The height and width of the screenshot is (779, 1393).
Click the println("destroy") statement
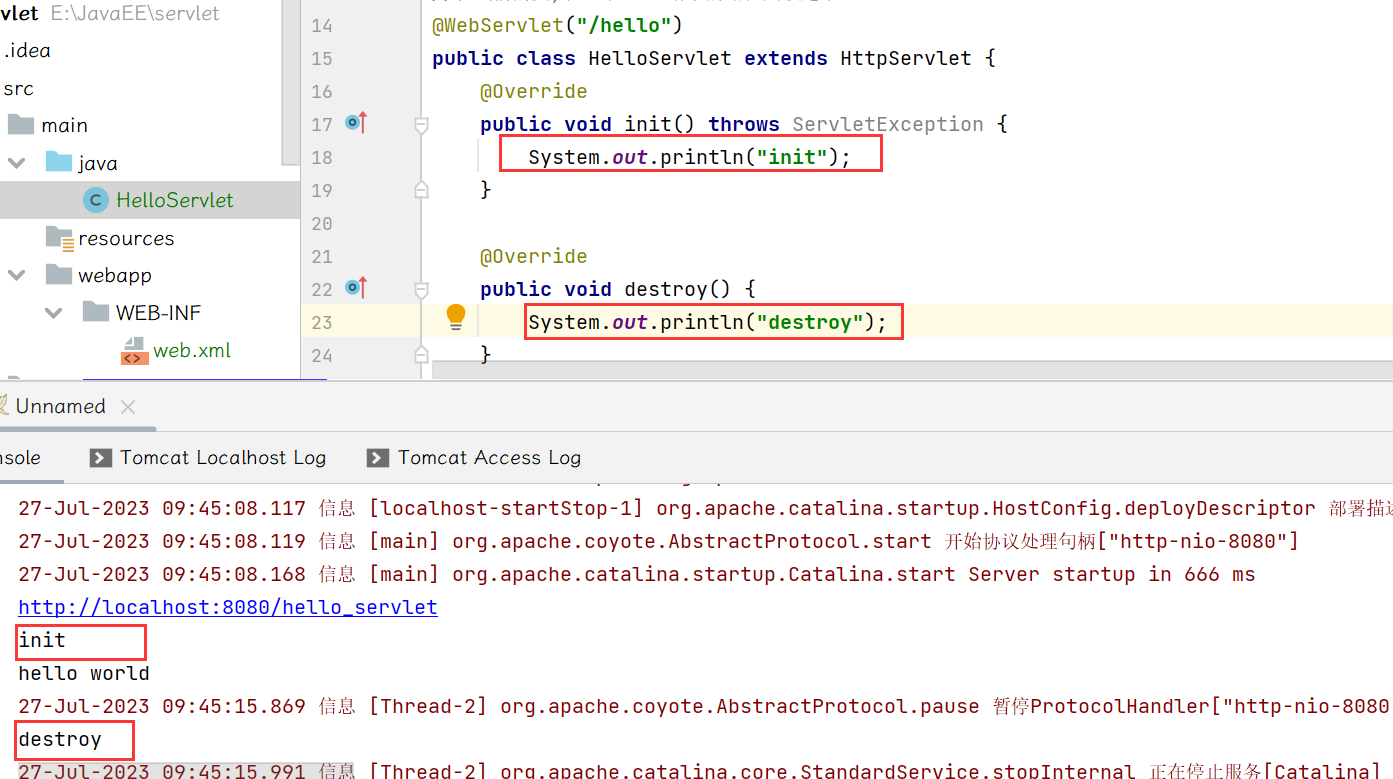tap(707, 322)
